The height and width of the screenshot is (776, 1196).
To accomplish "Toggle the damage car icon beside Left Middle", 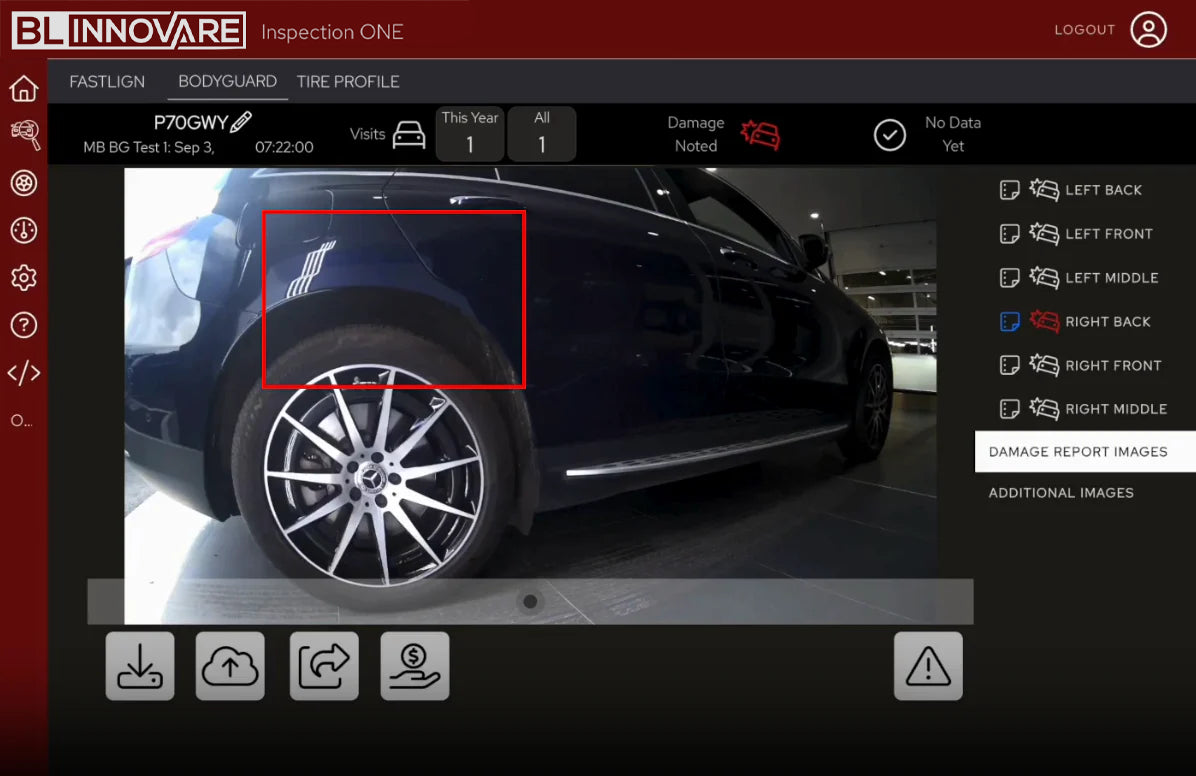I will click(x=1044, y=278).
